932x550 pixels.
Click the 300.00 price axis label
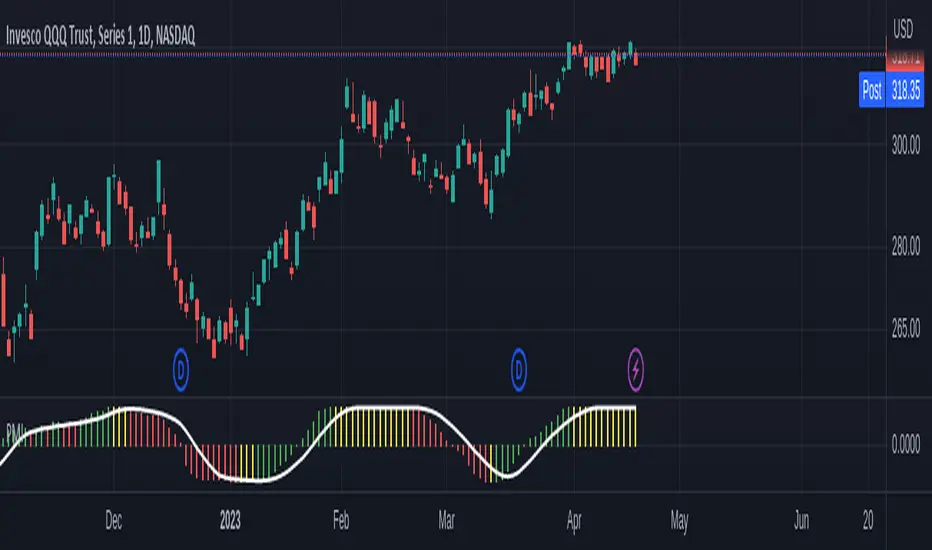(x=906, y=144)
